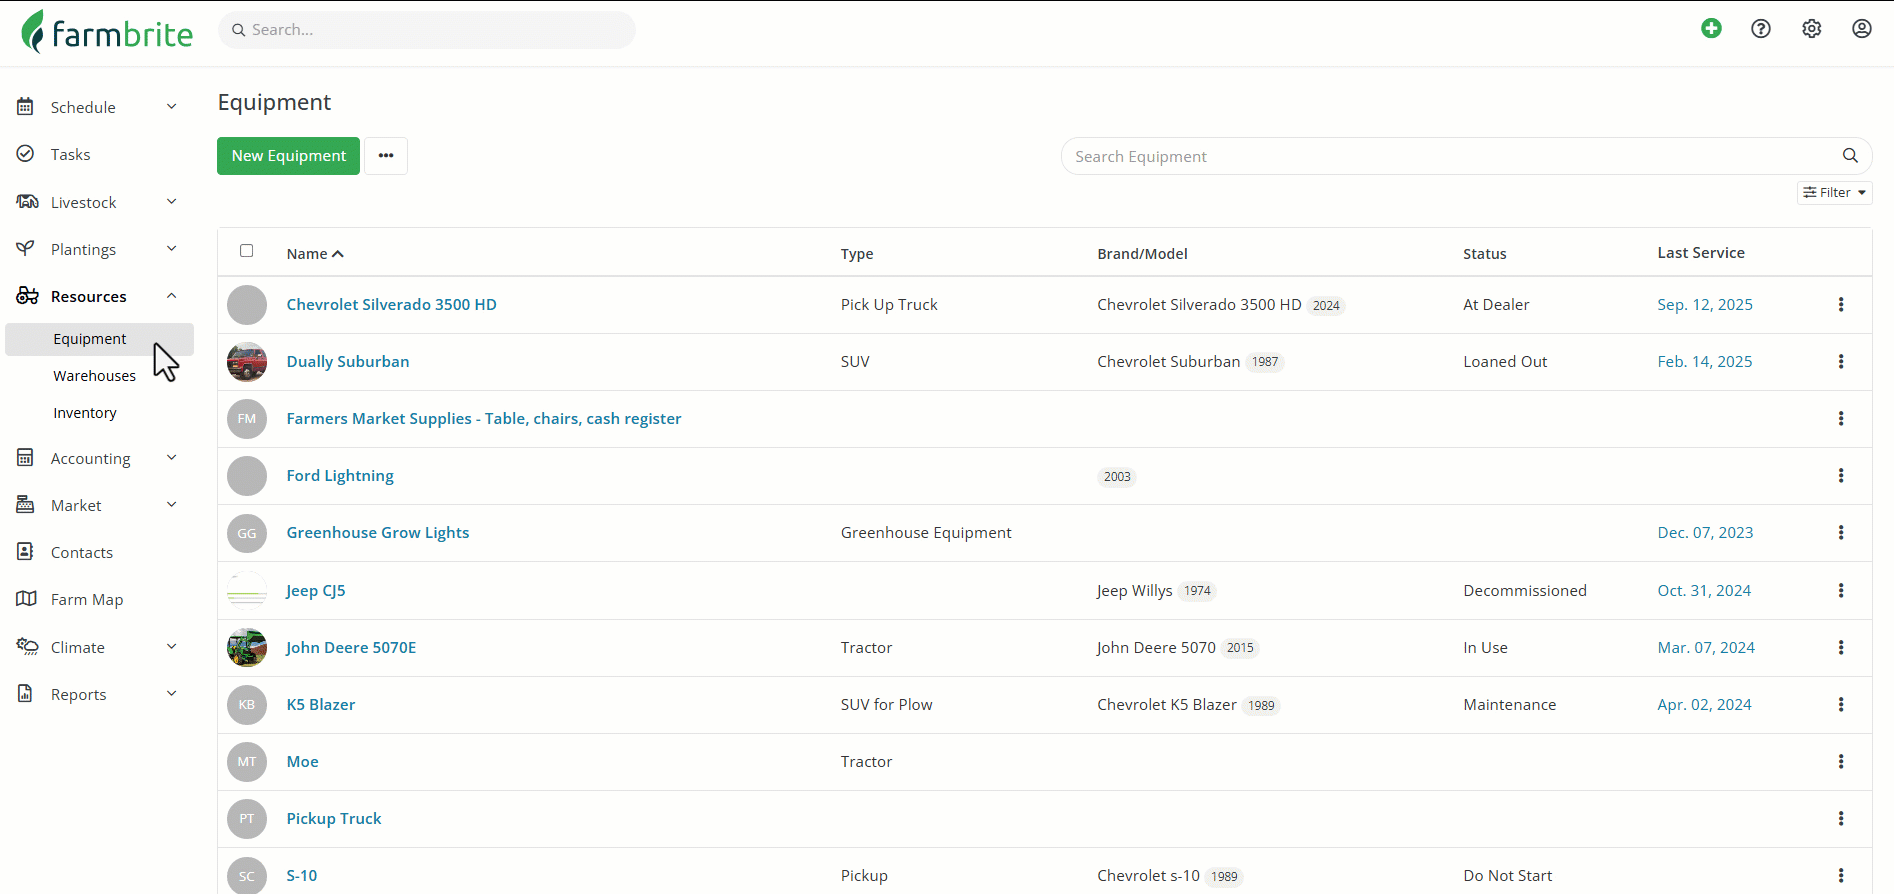The height and width of the screenshot is (894, 1894).
Task: Open row menu for Chevrolet Silverado 3500 HD
Action: pyautogui.click(x=1841, y=305)
